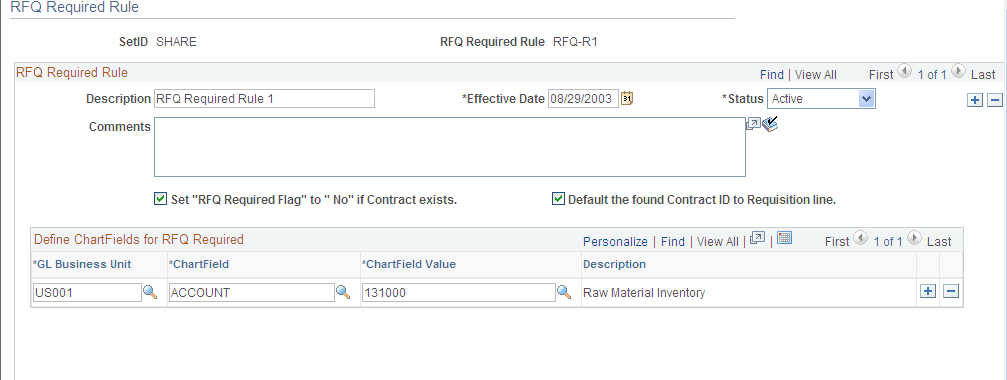This screenshot has height=380, width=1007.
Task: Open the Status dropdown
Action: (821, 99)
